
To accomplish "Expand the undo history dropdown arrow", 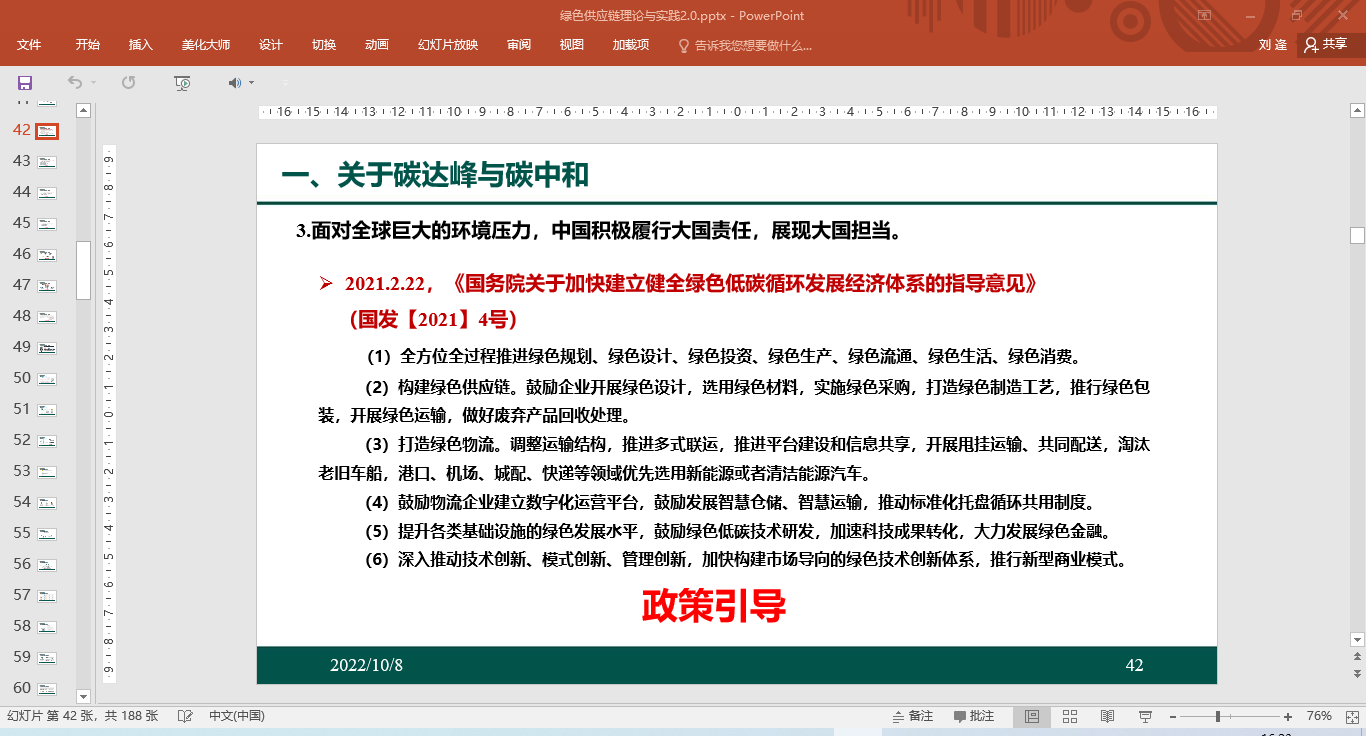I will click(x=94, y=83).
